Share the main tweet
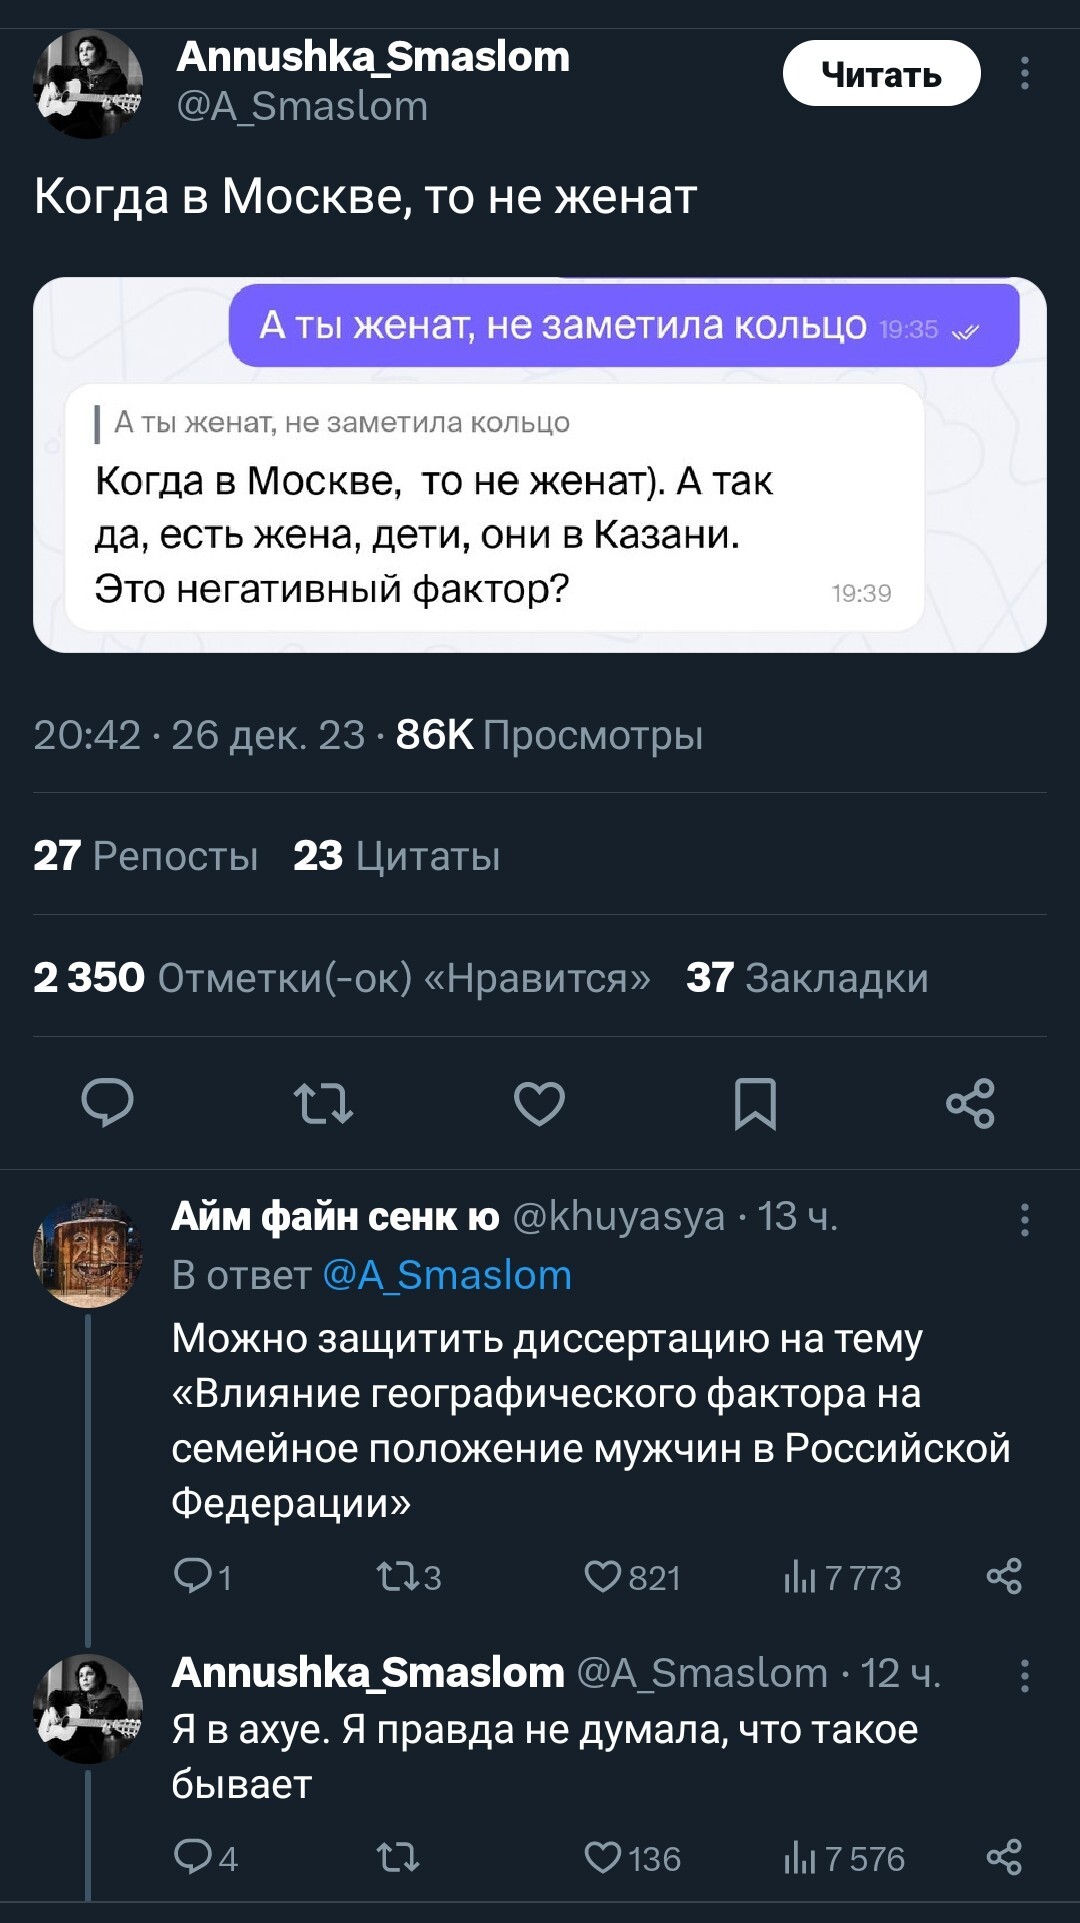 pyautogui.click(x=970, y=1103)
